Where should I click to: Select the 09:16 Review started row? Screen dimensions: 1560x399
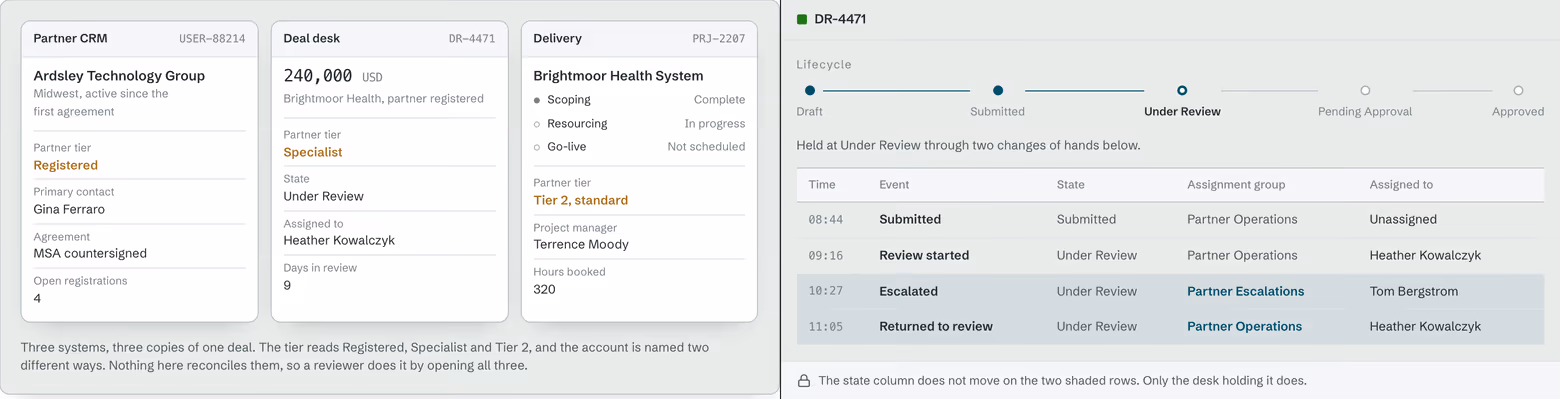click(1170, 255)
